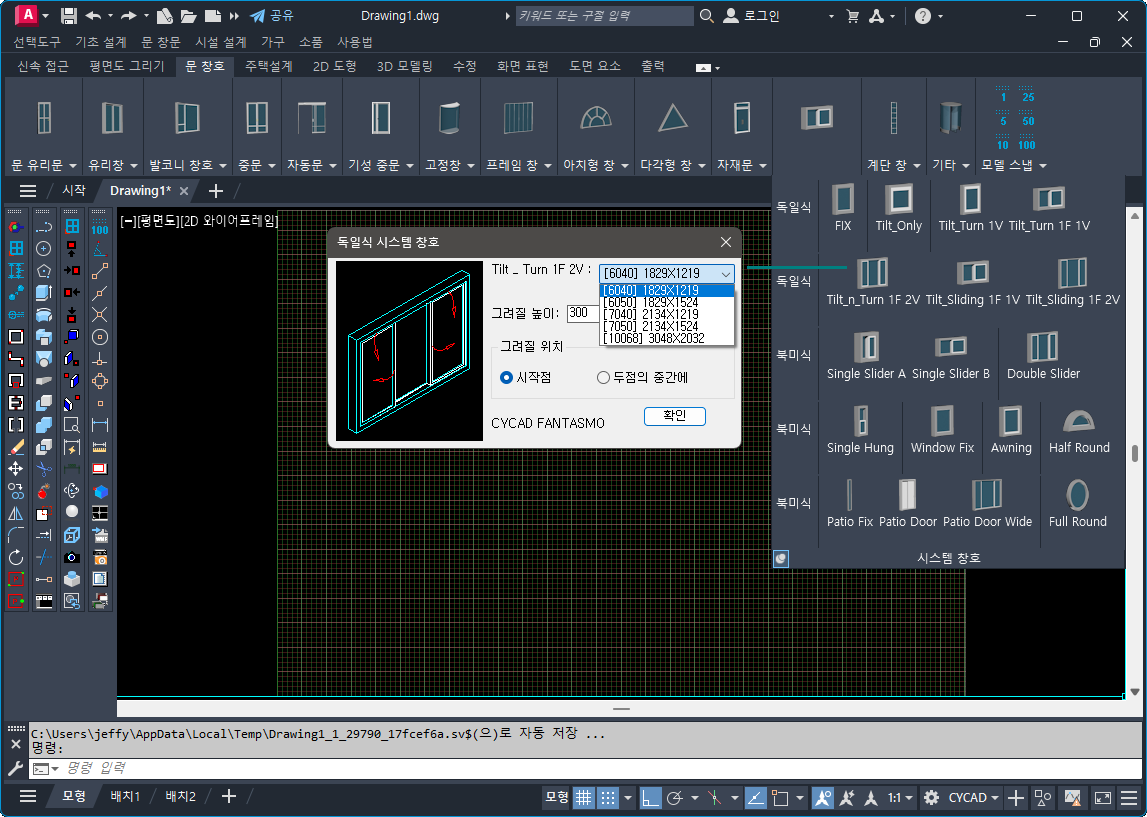Click the 확인 button in dialog
Screen dimensions: 1147x817
tap(674, 417)
